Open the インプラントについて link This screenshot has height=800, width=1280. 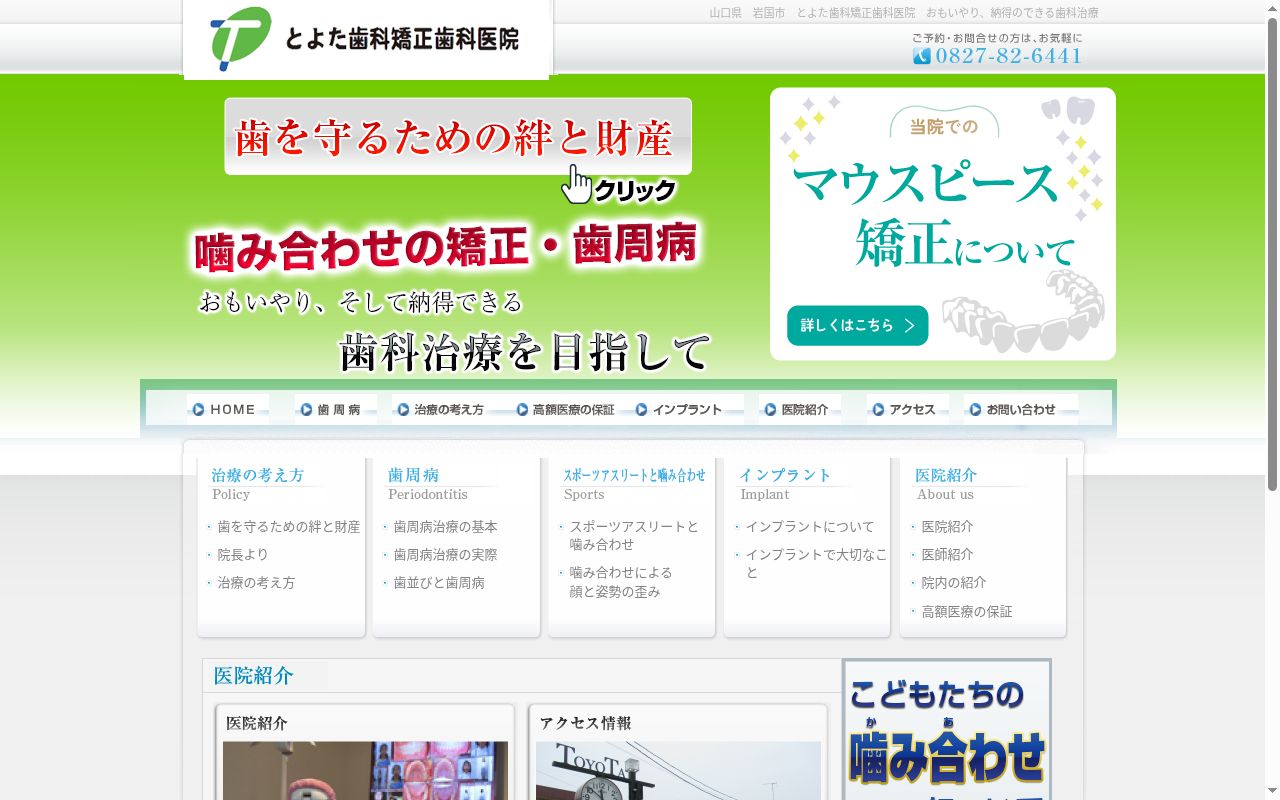coord(810,527)
